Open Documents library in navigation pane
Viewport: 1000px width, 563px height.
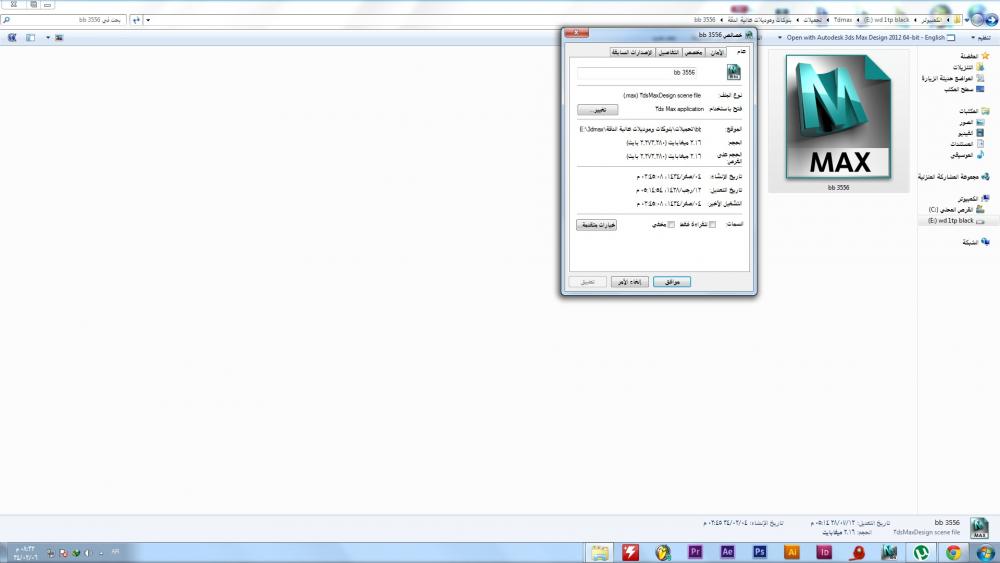coord(967,143)
